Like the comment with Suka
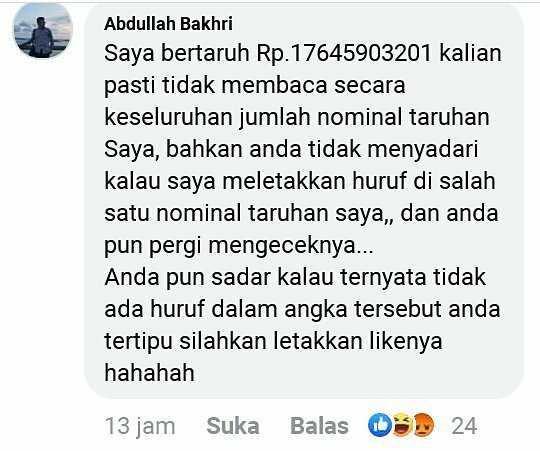 coord(233,426)
